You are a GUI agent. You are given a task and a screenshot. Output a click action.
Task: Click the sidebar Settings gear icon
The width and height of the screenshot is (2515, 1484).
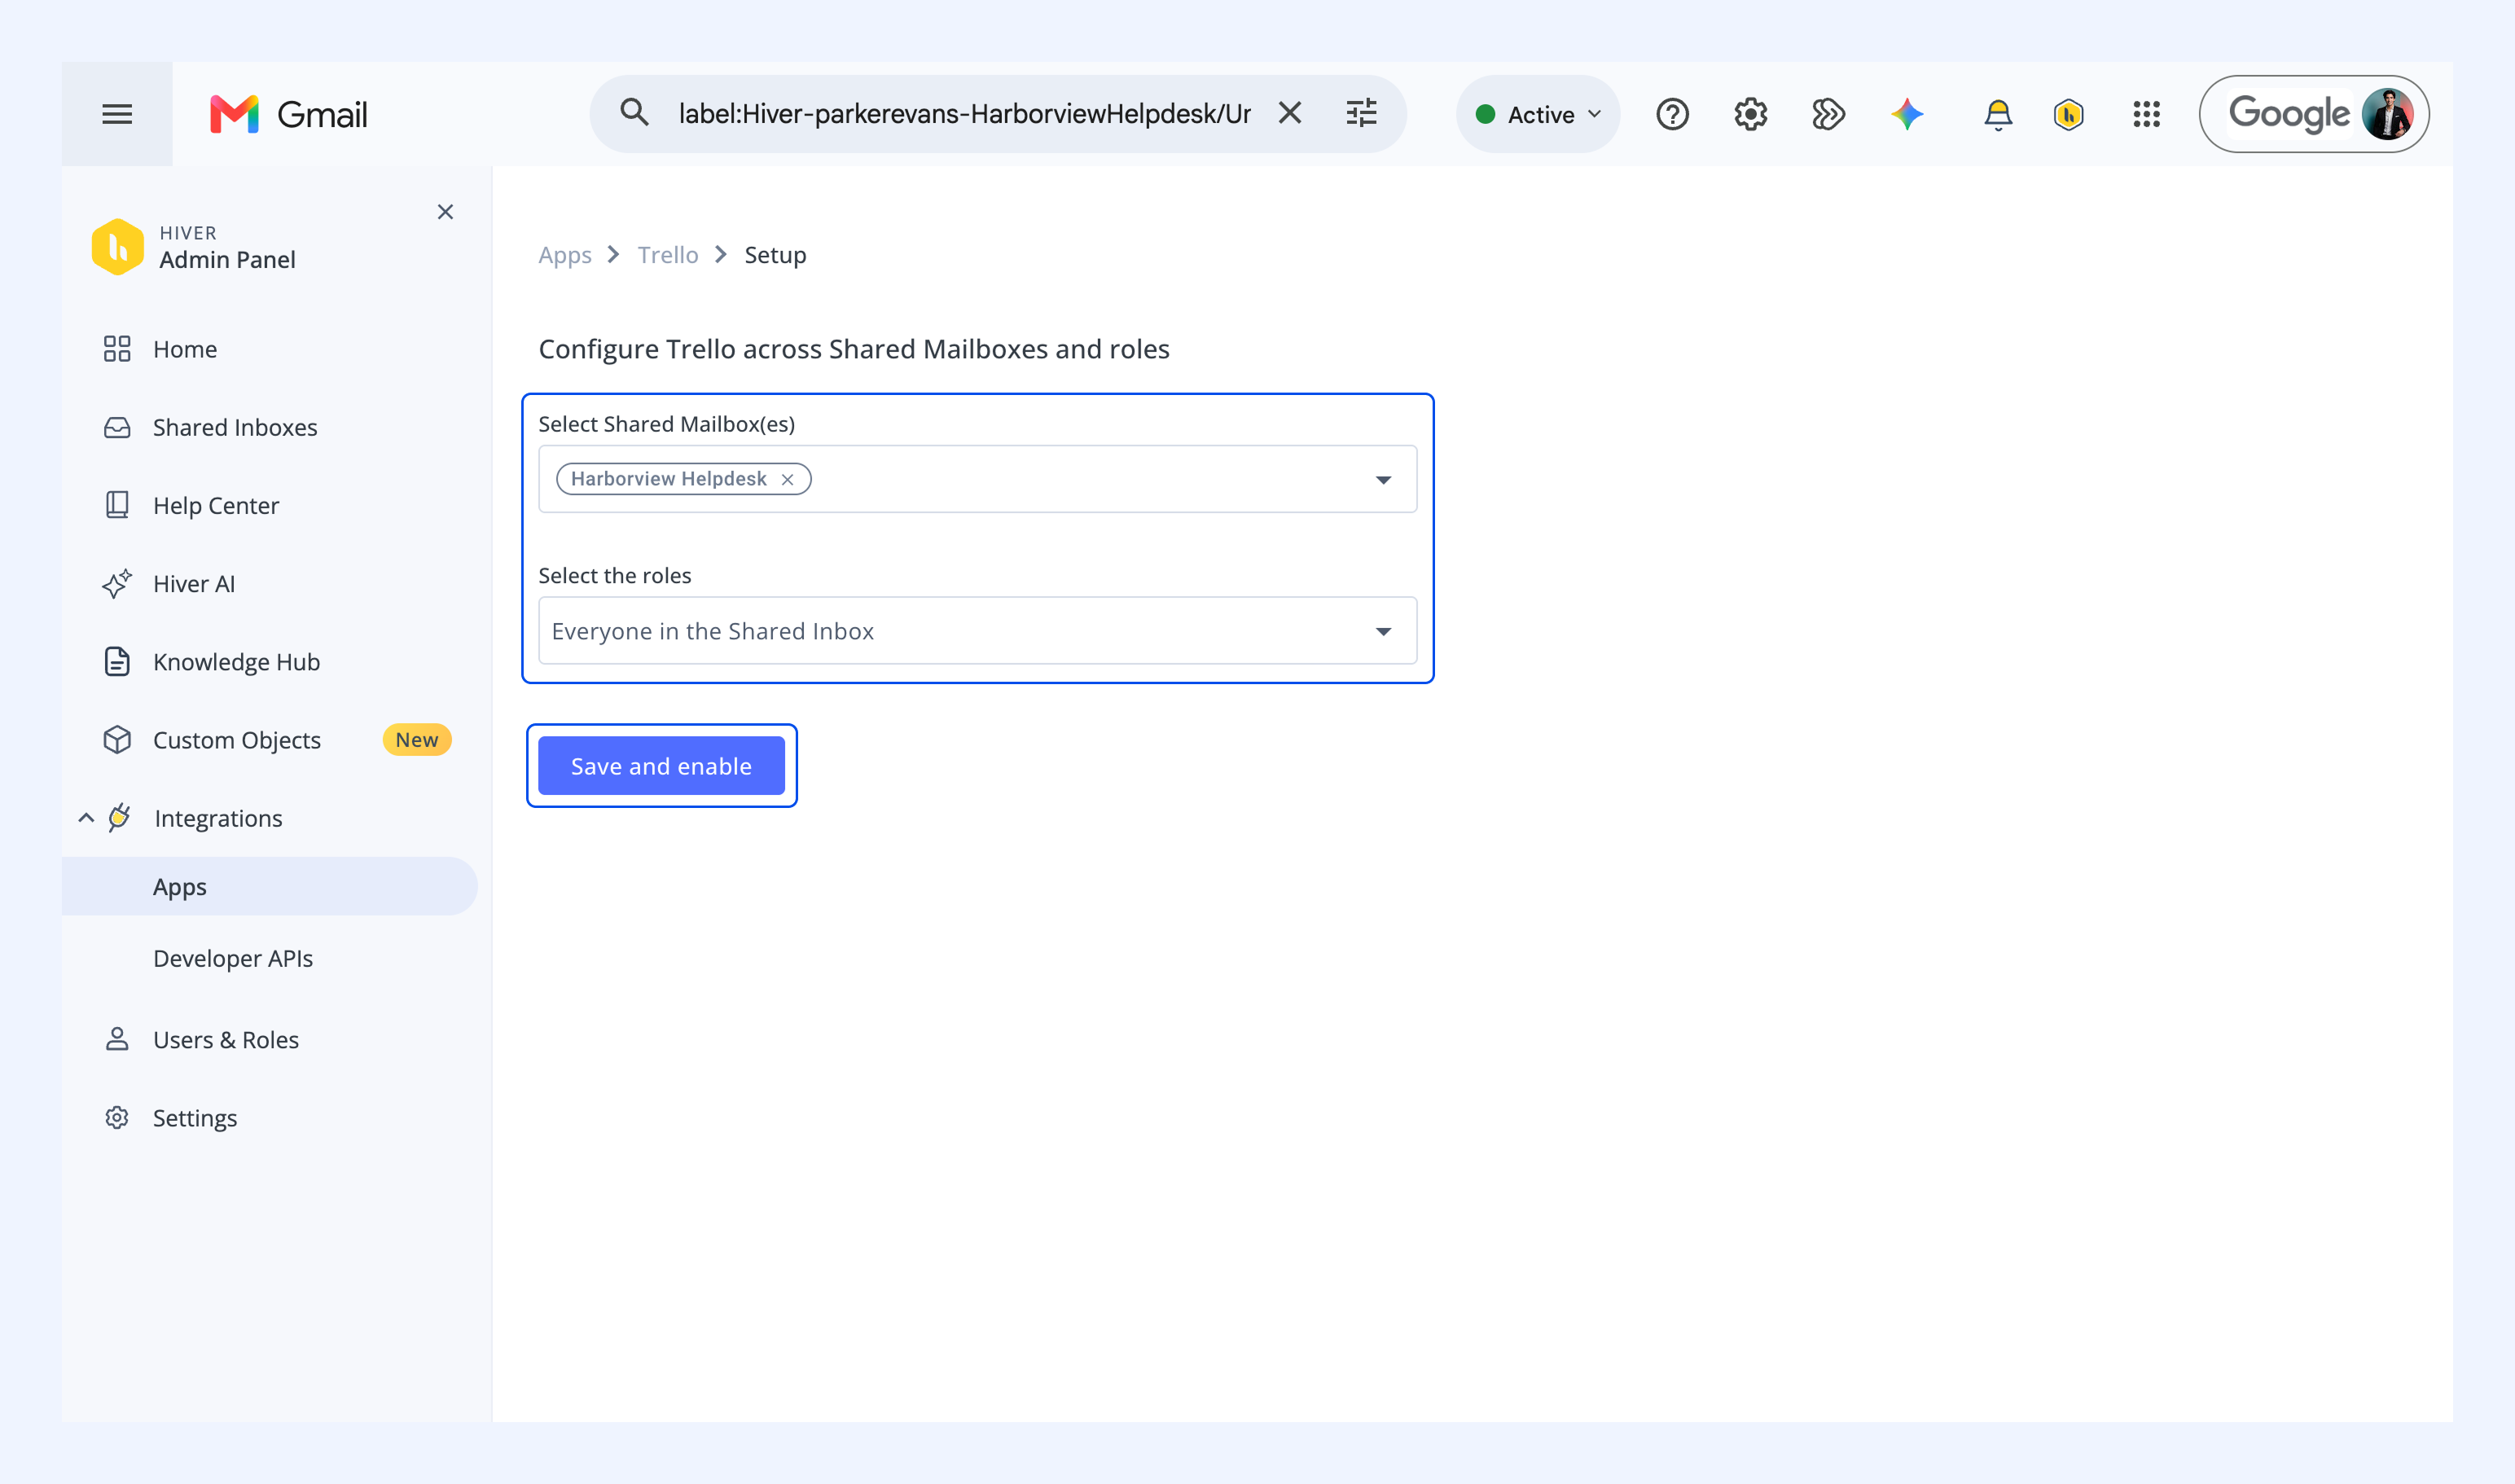pos(117,1118)
